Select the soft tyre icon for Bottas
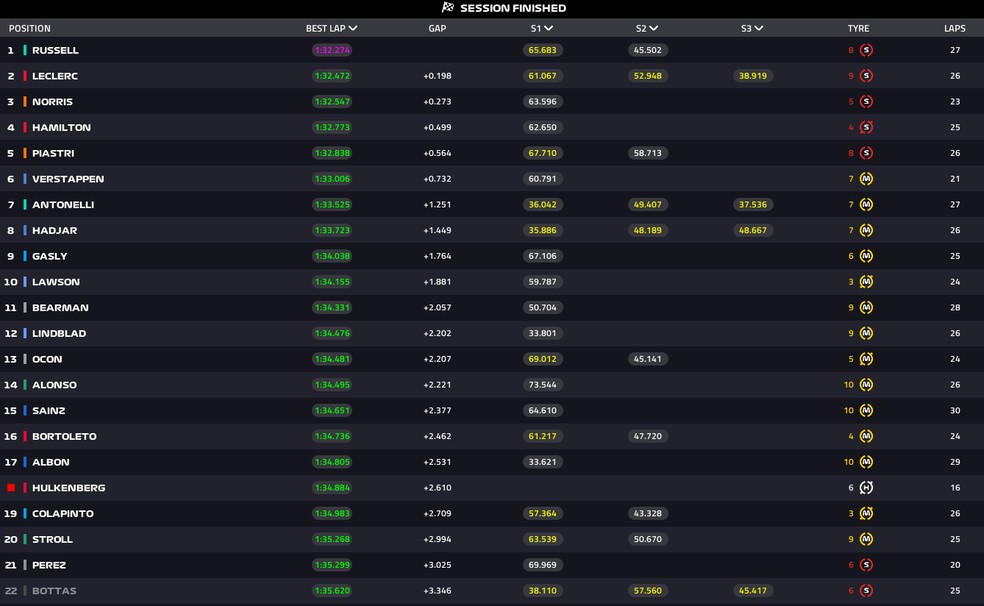This screenshot has width=984, height=606. pos(866,590)
